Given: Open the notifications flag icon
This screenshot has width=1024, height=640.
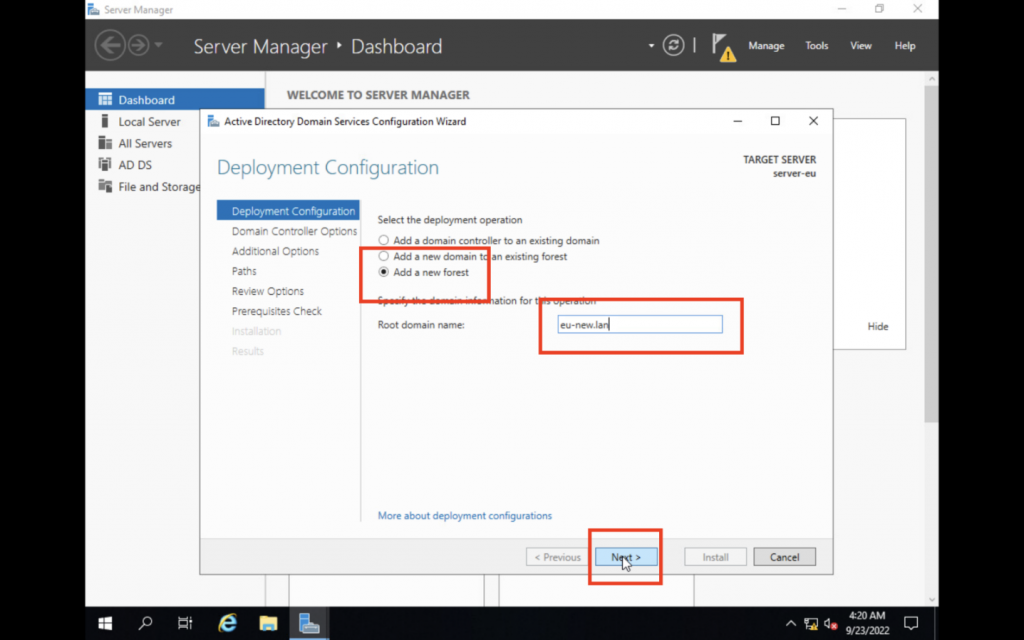Looking at the screenshot, I should point(722,46).
